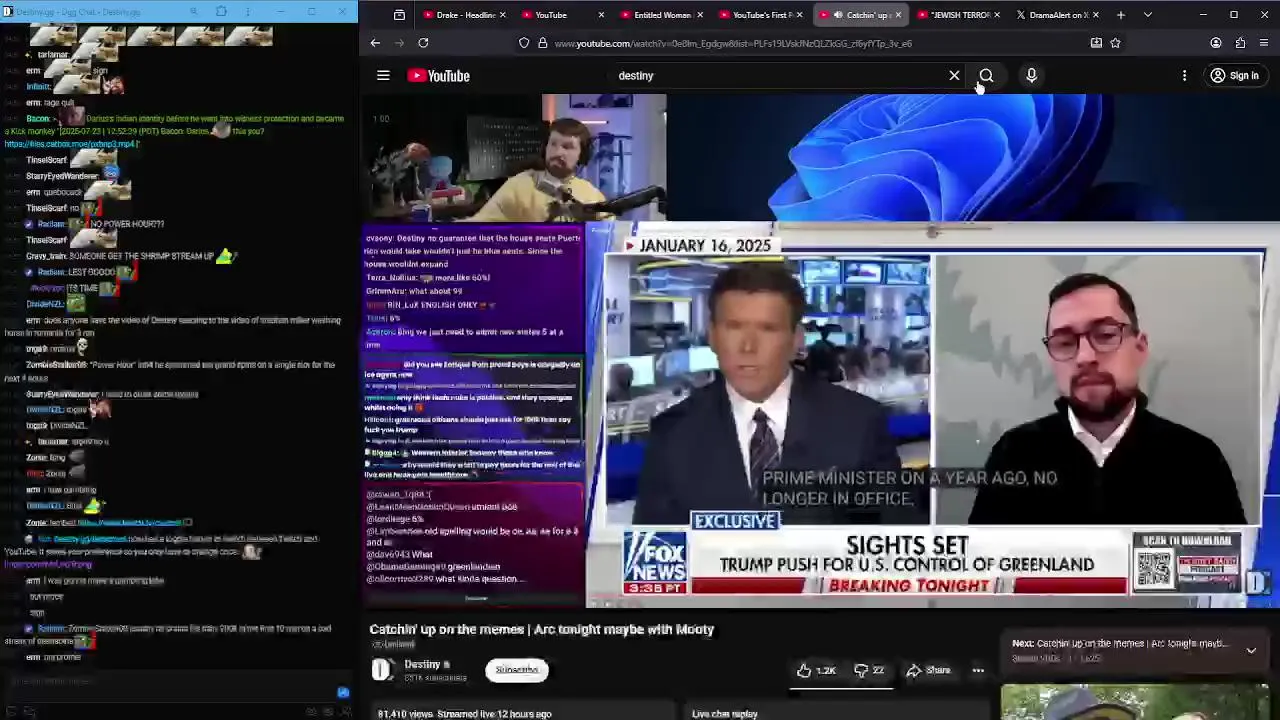Click the Share button

(x=928, y=671)
